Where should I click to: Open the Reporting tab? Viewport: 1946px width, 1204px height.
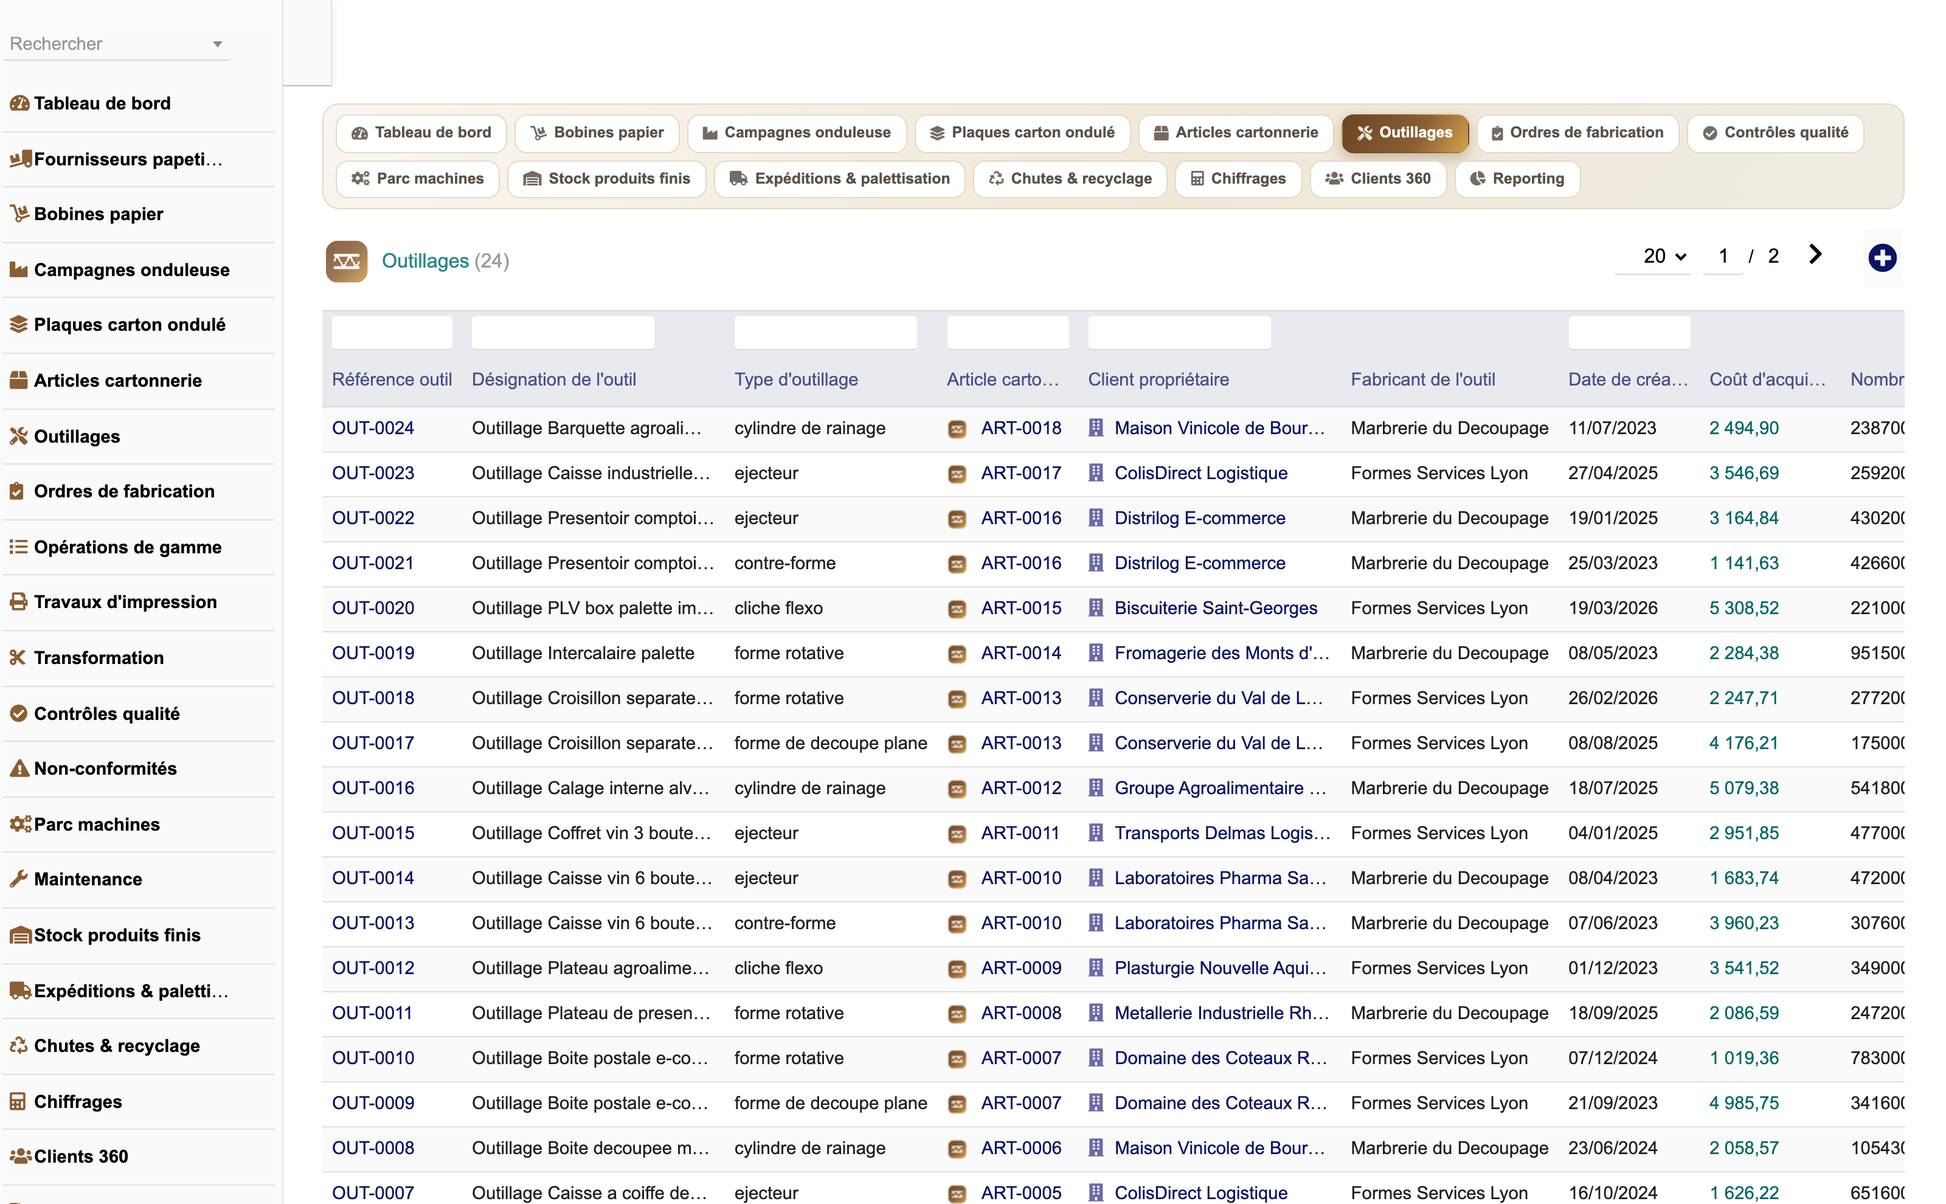[x=1517, y=179]
